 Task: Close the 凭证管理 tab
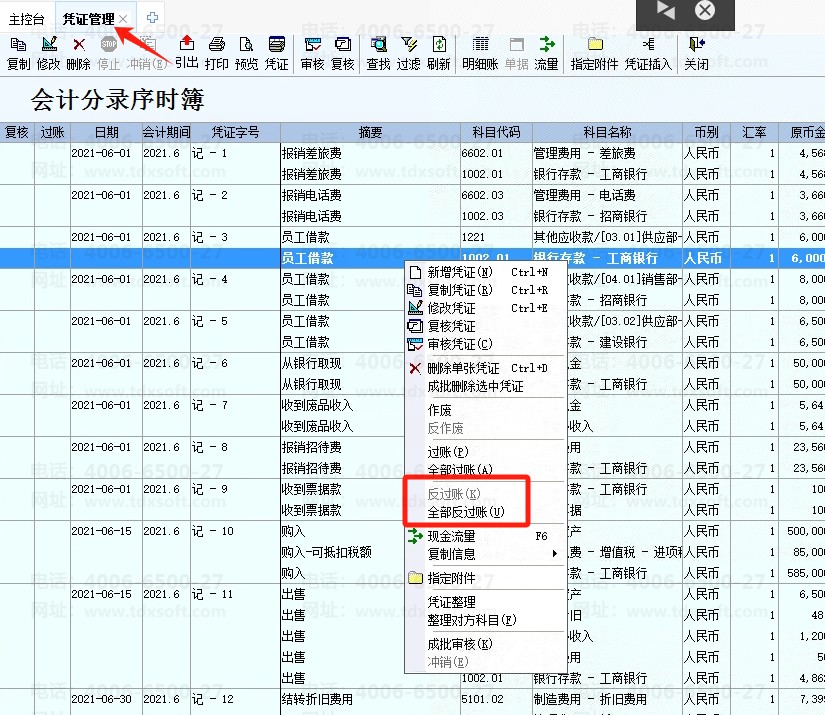pyautogui.click(x=123, y=19)
